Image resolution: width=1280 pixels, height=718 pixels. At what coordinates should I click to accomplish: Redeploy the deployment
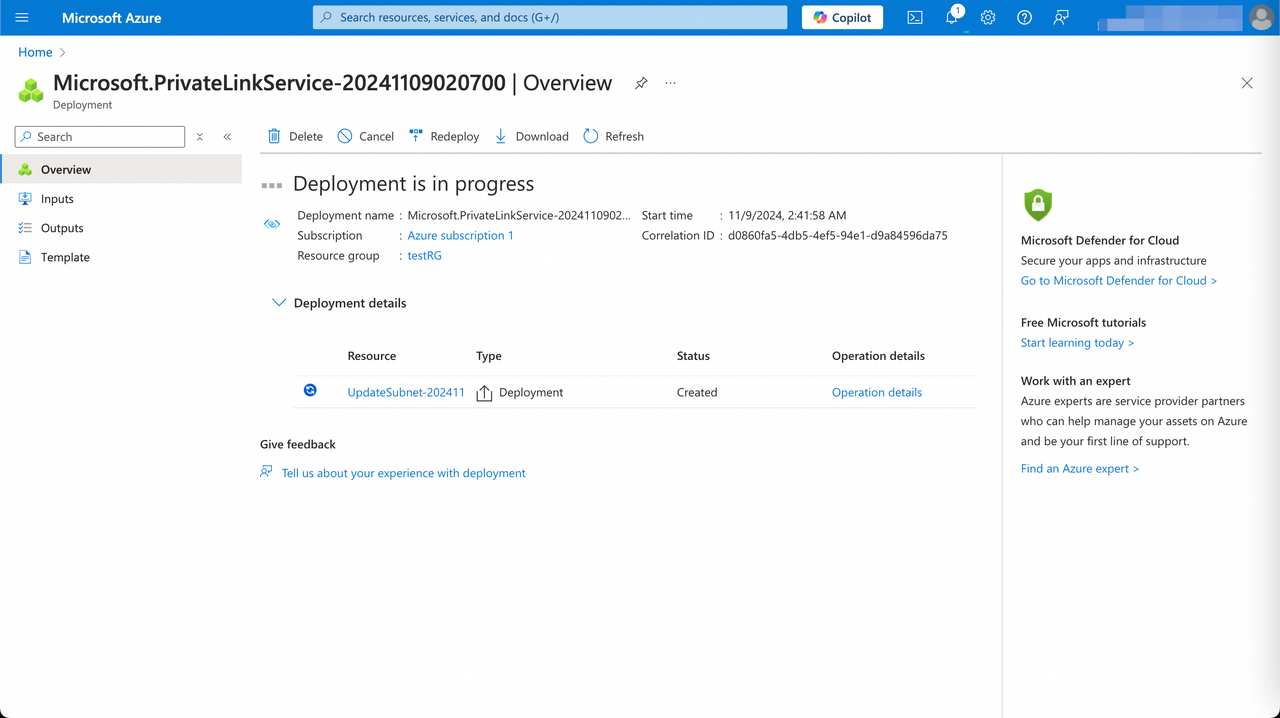point(443,136)
